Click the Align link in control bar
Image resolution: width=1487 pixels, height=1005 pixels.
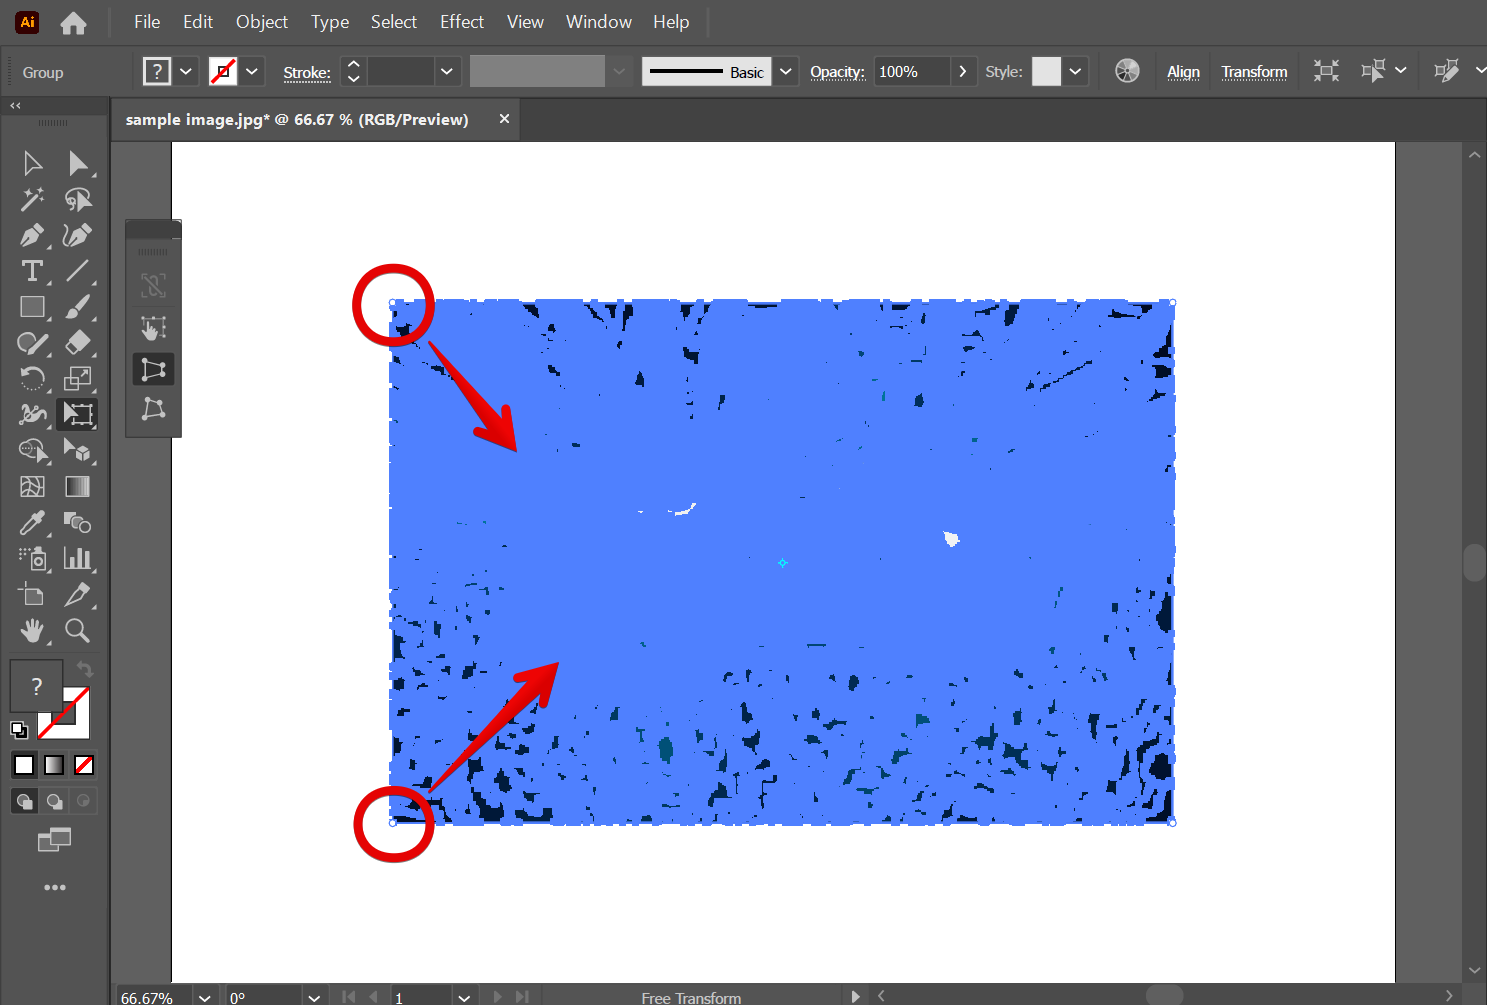[1183, 72]
